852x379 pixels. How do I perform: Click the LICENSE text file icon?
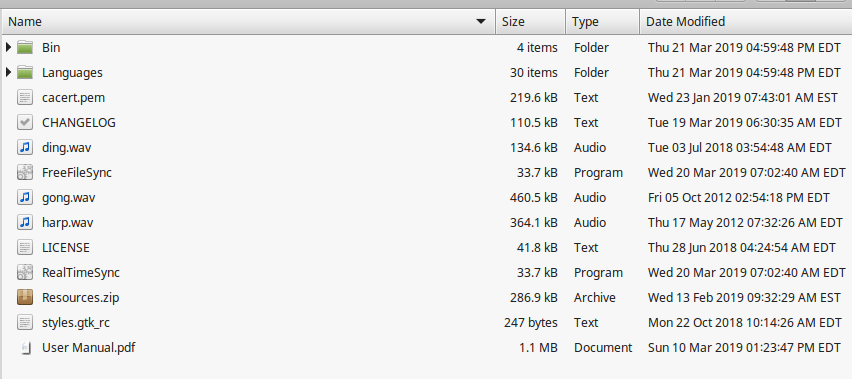[25, 248]
